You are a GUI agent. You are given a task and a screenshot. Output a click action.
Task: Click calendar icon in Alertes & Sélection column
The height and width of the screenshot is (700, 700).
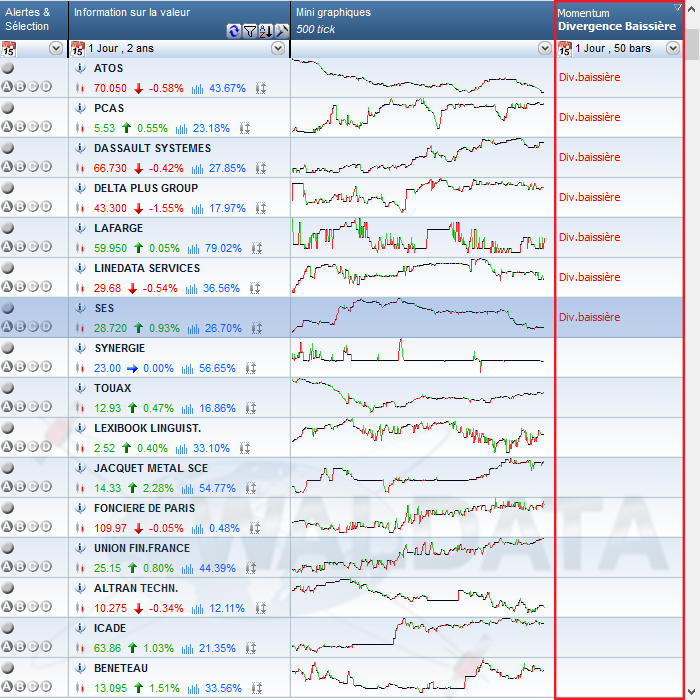pyautogui.click(x=8, y=48)
